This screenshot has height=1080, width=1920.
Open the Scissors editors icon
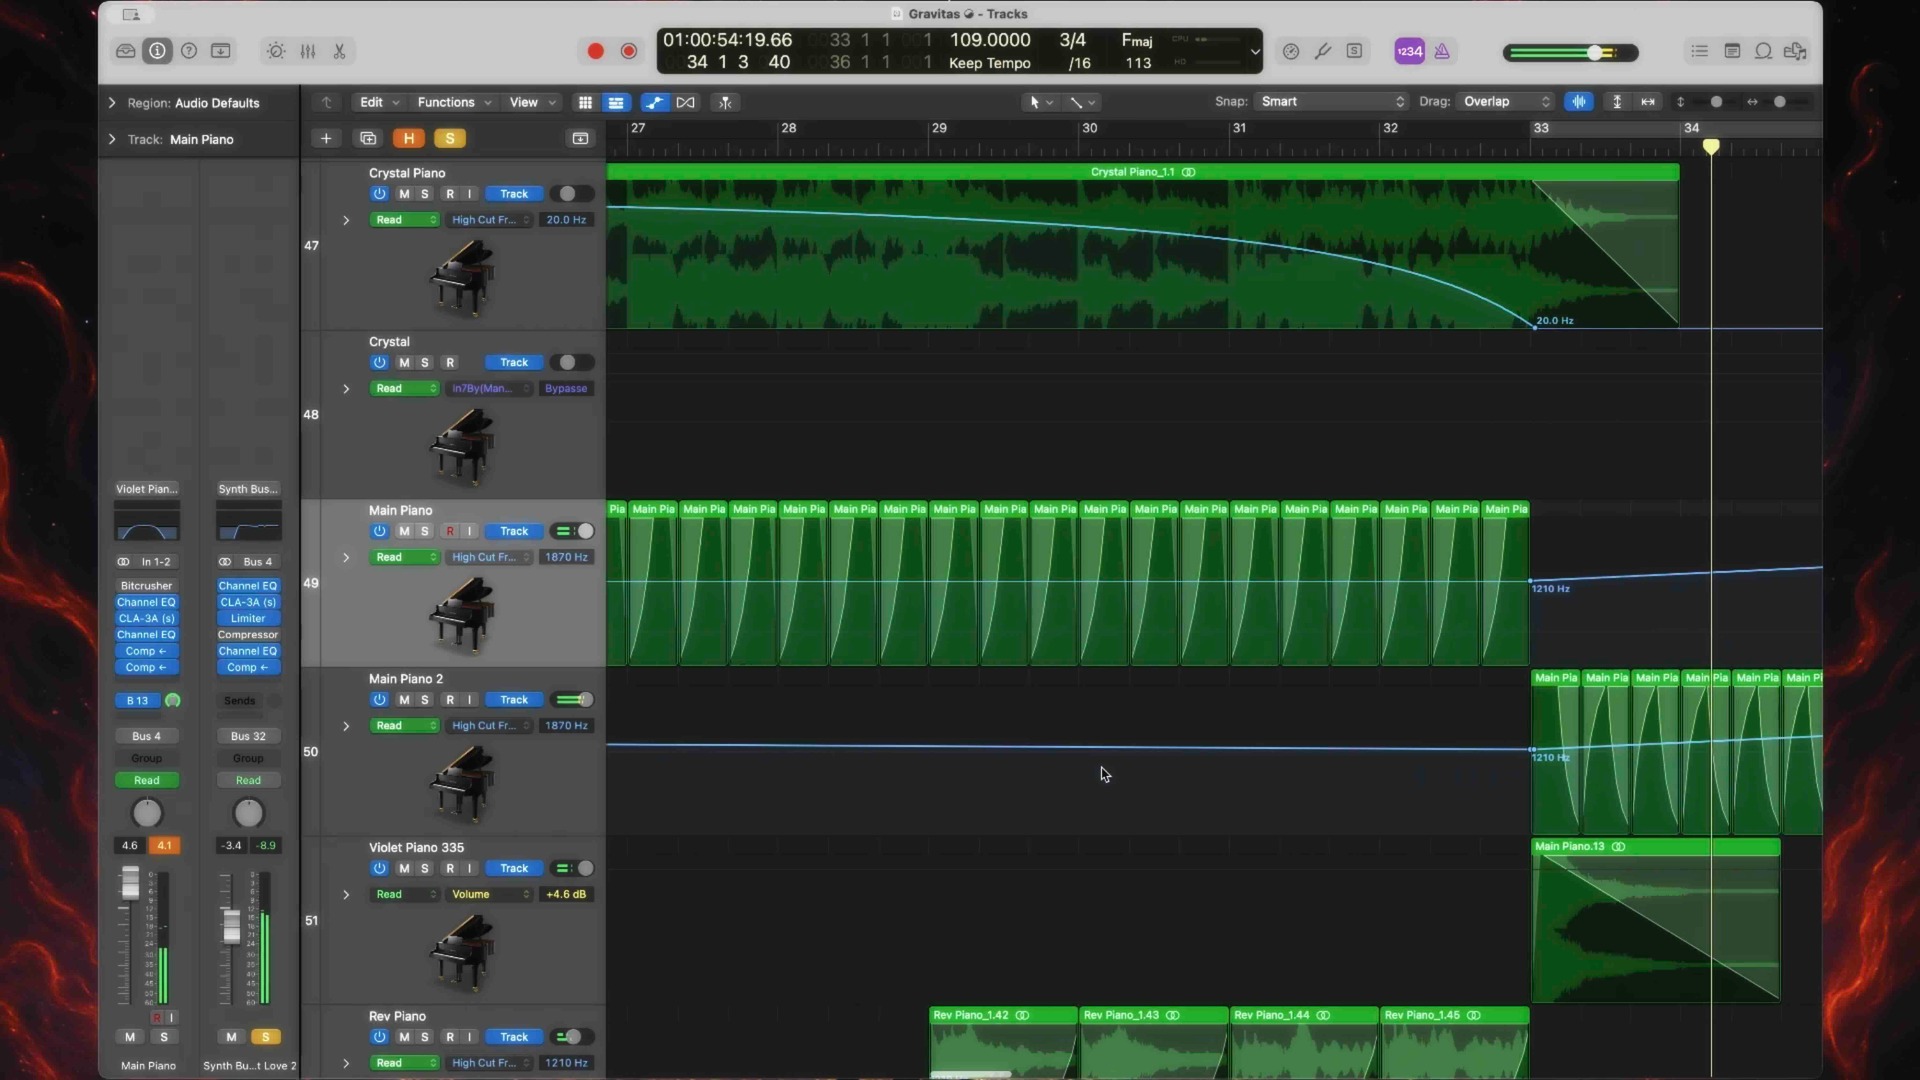pos(340,51)
